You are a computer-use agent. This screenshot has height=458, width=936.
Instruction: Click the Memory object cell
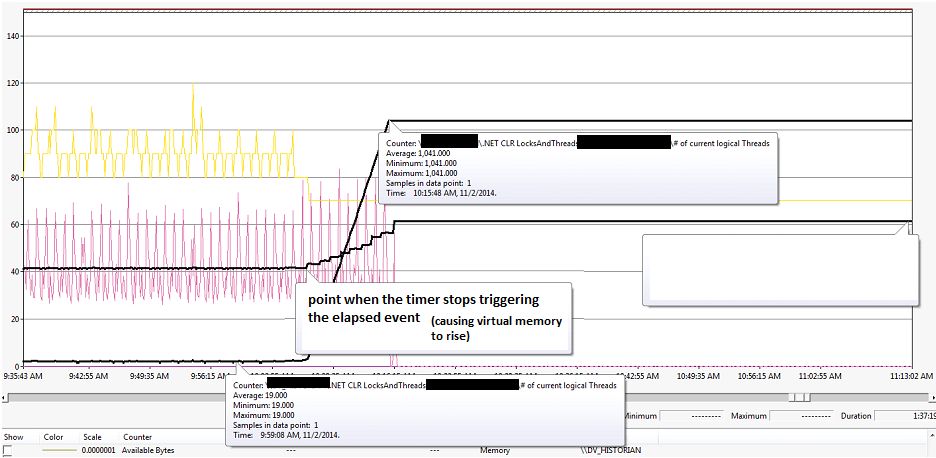495,450
